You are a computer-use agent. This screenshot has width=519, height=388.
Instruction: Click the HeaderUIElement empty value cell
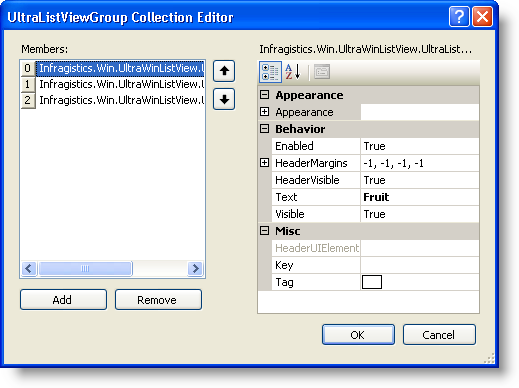coord(420,248)
